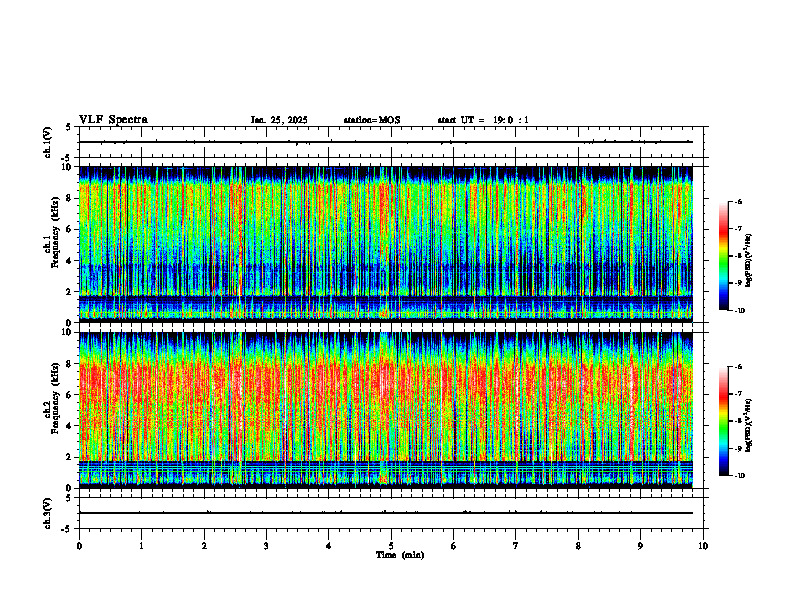The height and width of the screenshot is (612, 792).
Task: Click the "4" kHz tick on ch.1 axis
Action: click(x=70, y=261)
